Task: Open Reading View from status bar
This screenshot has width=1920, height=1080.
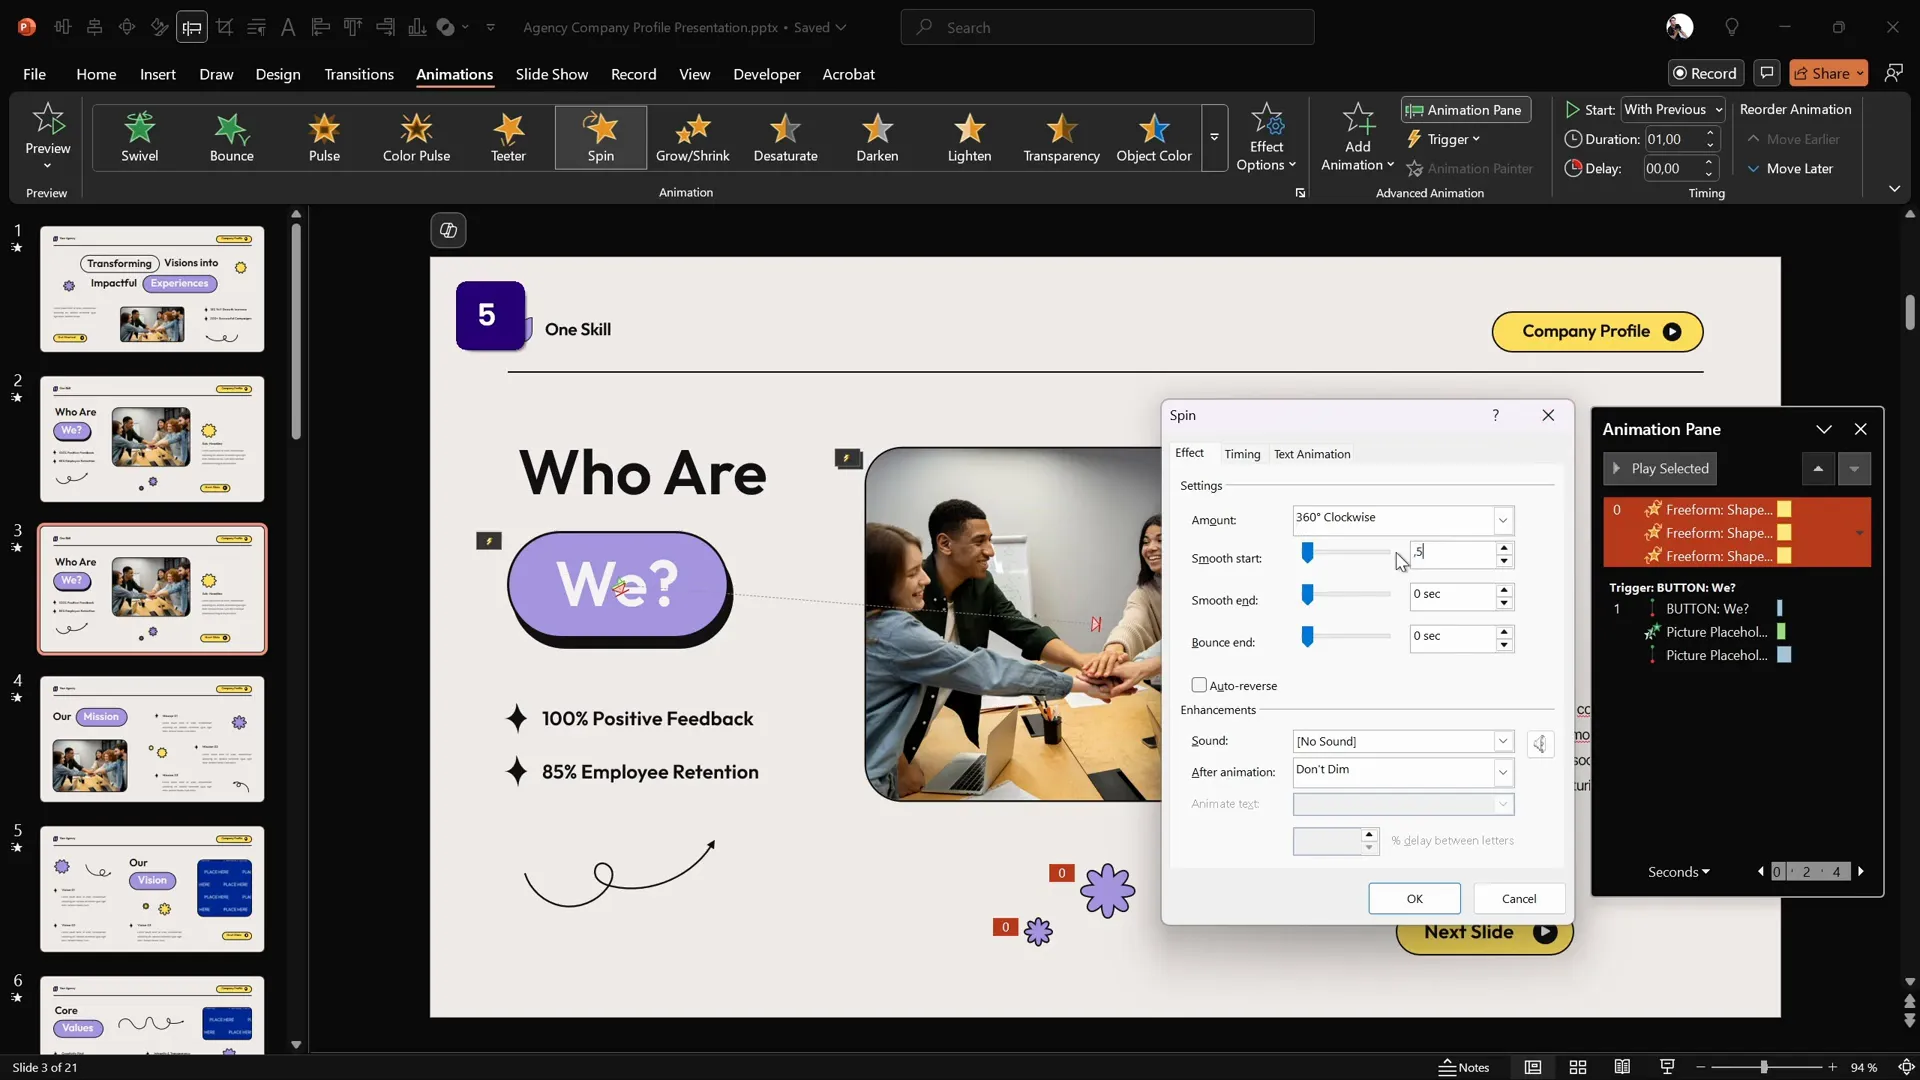Action: point(1622,1067)
